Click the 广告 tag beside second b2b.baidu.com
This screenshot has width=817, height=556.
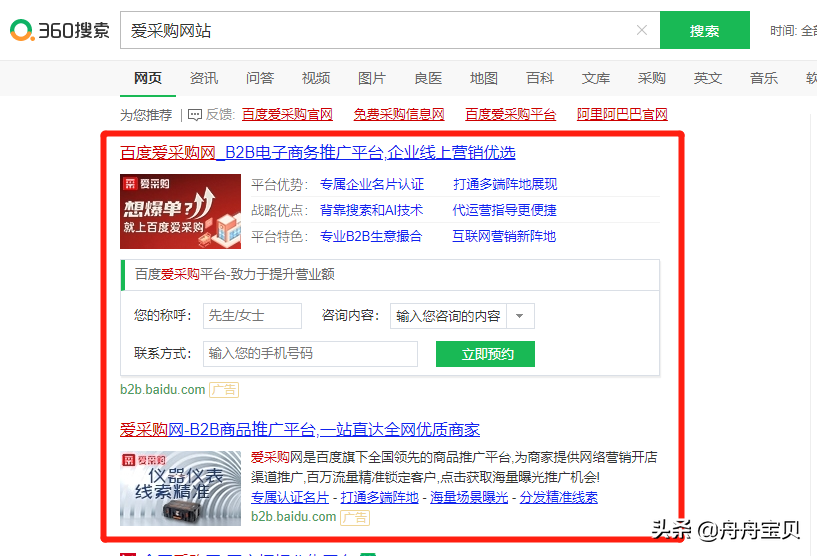355,517
